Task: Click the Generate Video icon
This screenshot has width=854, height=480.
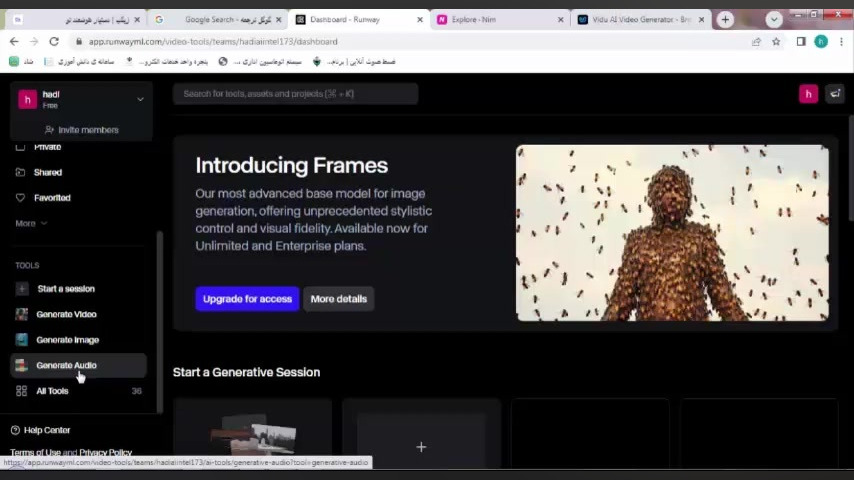Action: (x=21, y=314)
